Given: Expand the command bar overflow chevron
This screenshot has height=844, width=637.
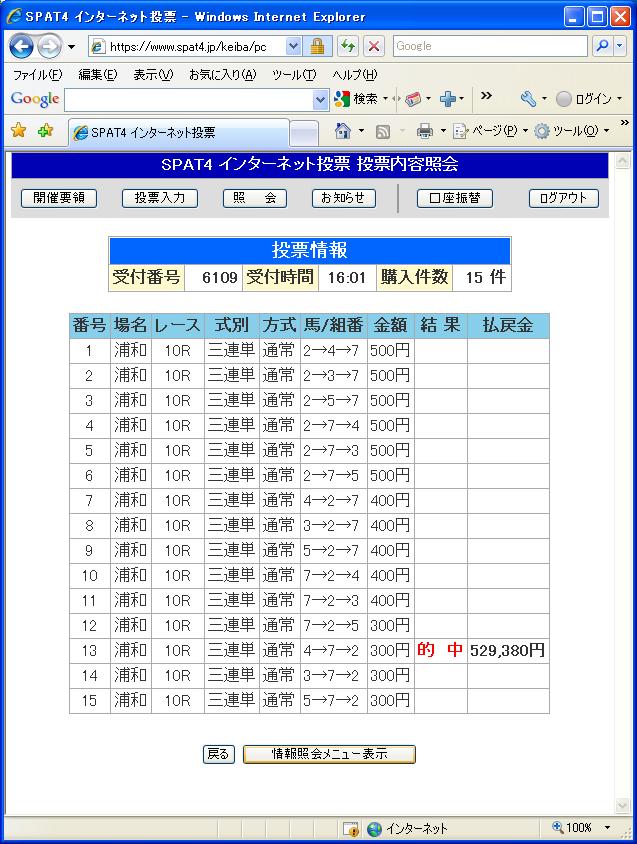Looking at the screenshot, I should (625, 123).
